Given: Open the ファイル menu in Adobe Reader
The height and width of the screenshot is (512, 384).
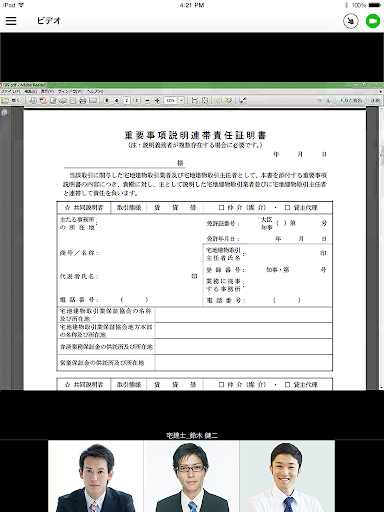Looking at the screenshot, I should coord(10,91).
